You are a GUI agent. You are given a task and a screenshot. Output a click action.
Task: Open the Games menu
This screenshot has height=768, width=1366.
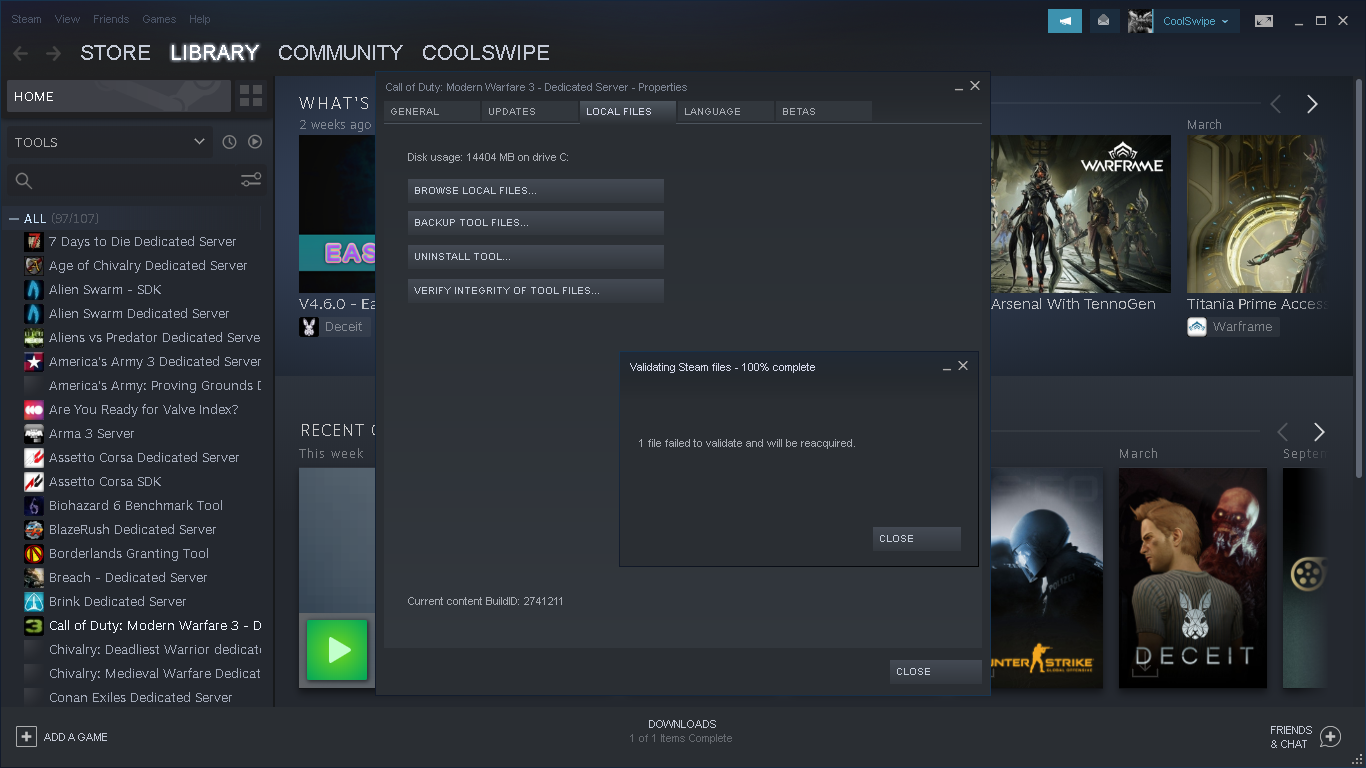pos(159,19)
